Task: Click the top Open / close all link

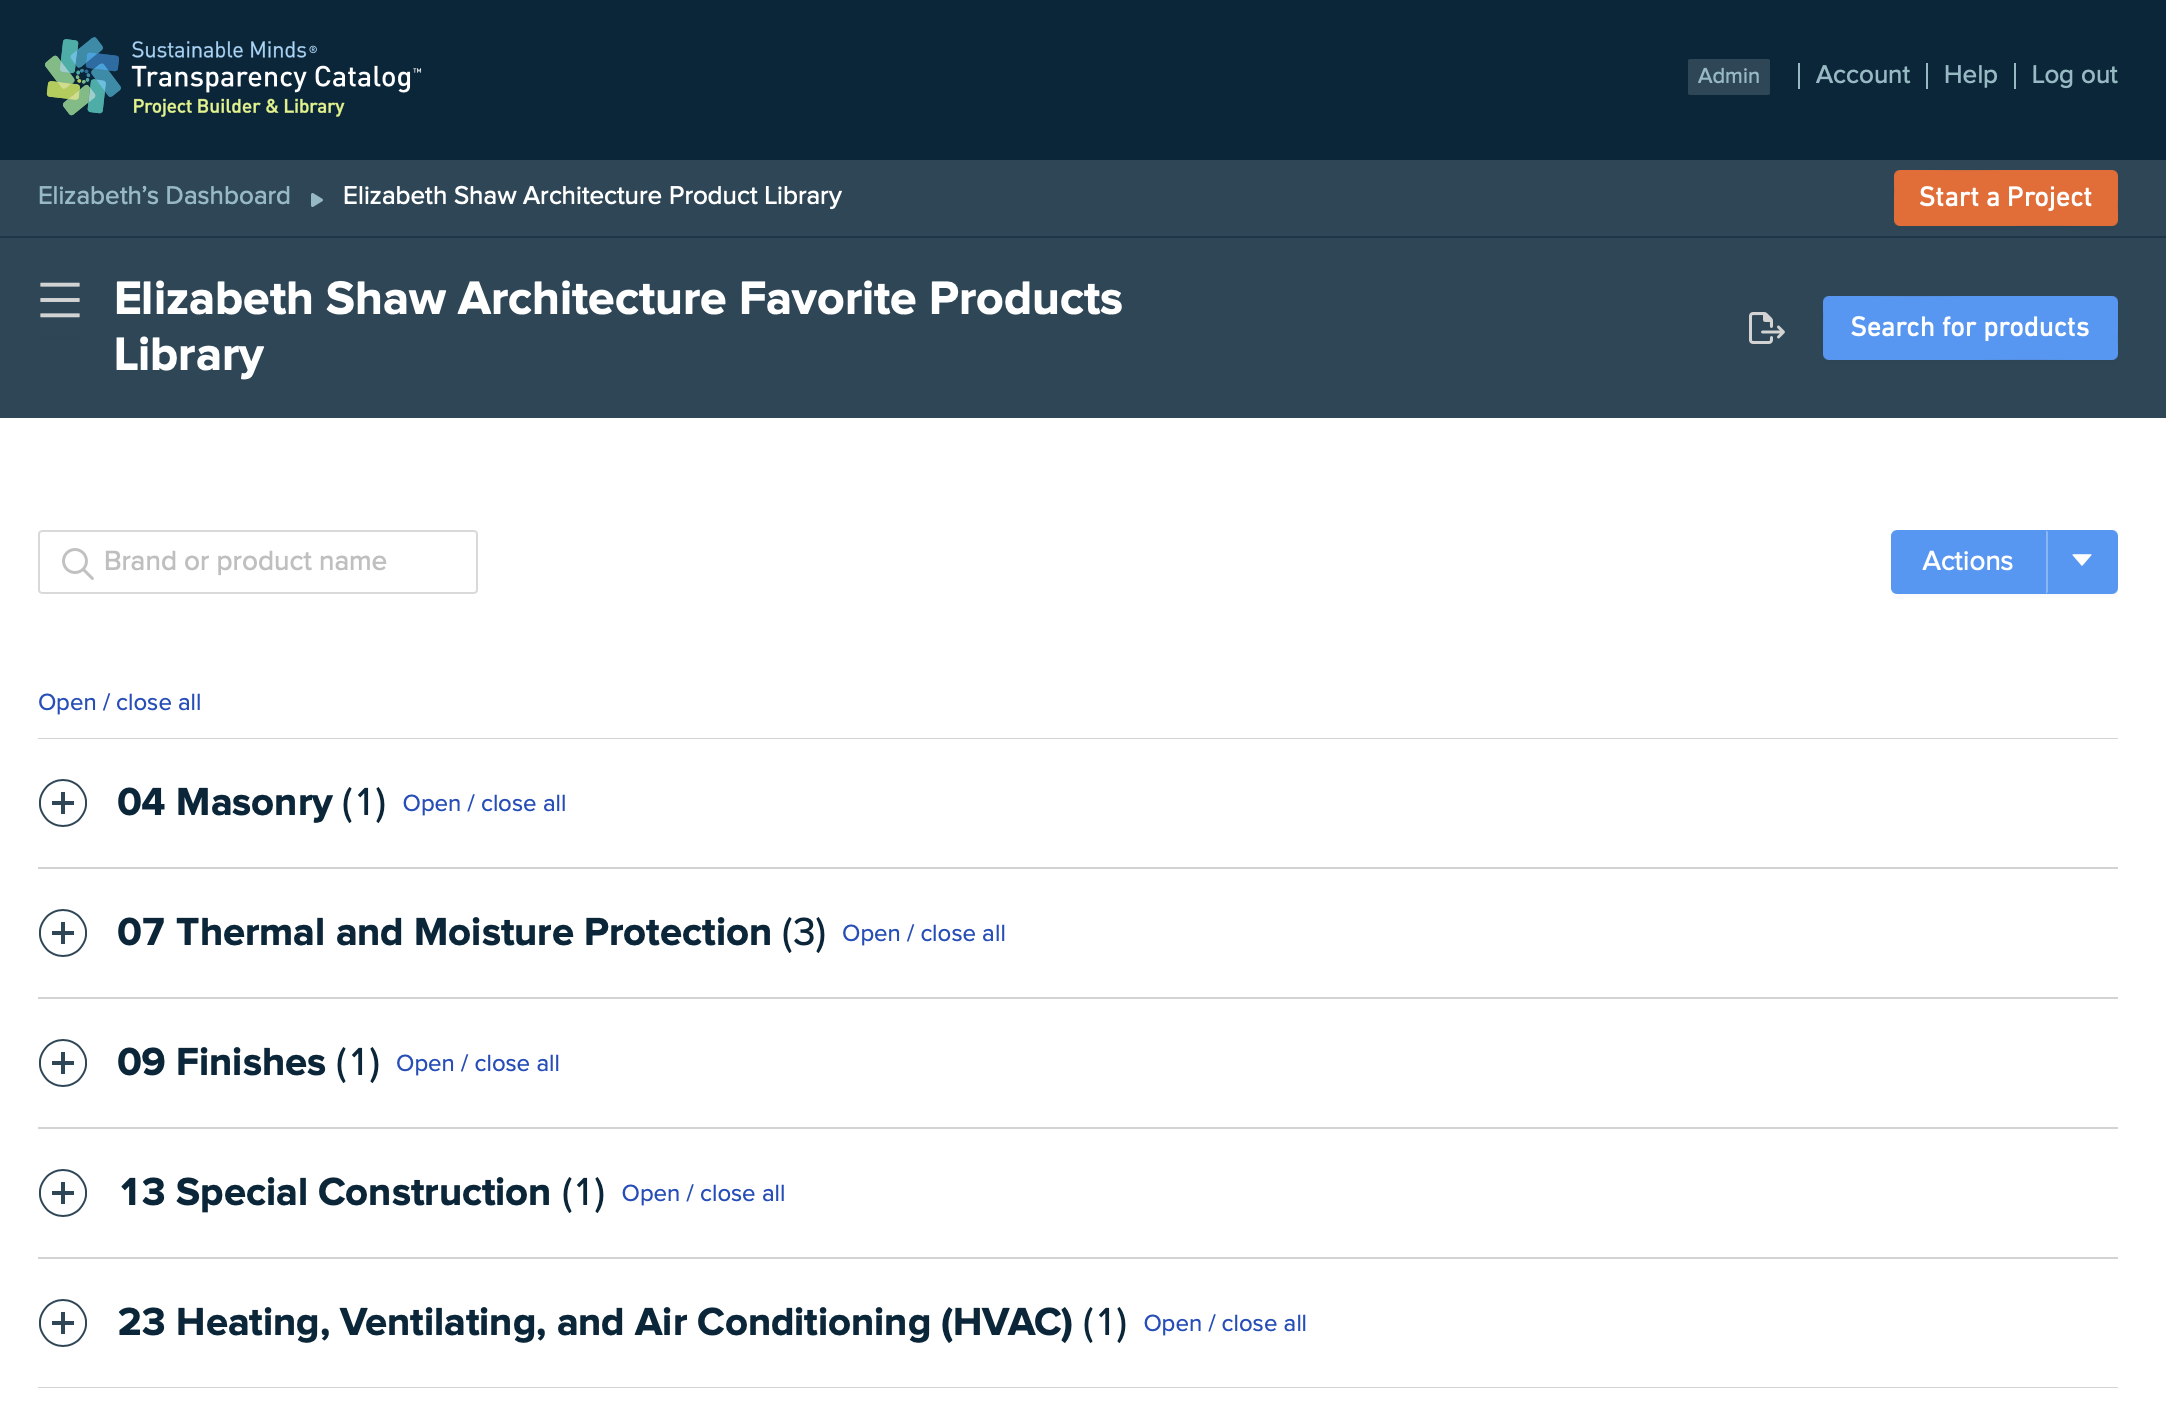Action: tap(119, 703)
